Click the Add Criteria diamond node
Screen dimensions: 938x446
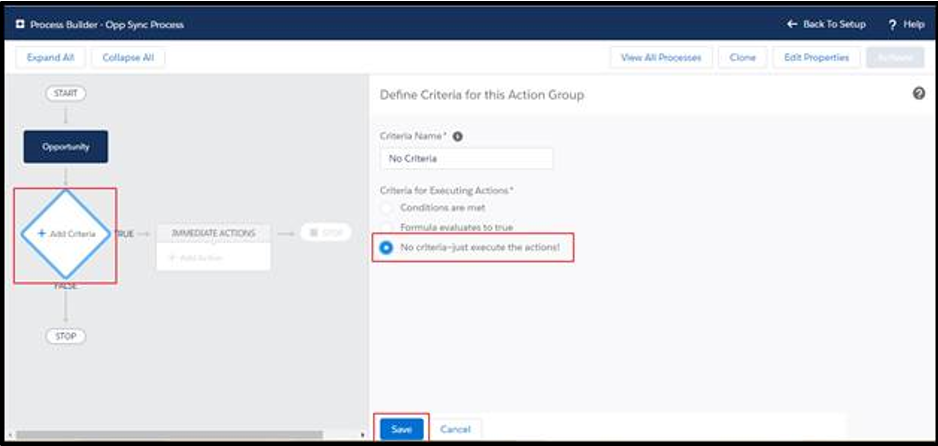pyautogui.click(x=66, y=233)
